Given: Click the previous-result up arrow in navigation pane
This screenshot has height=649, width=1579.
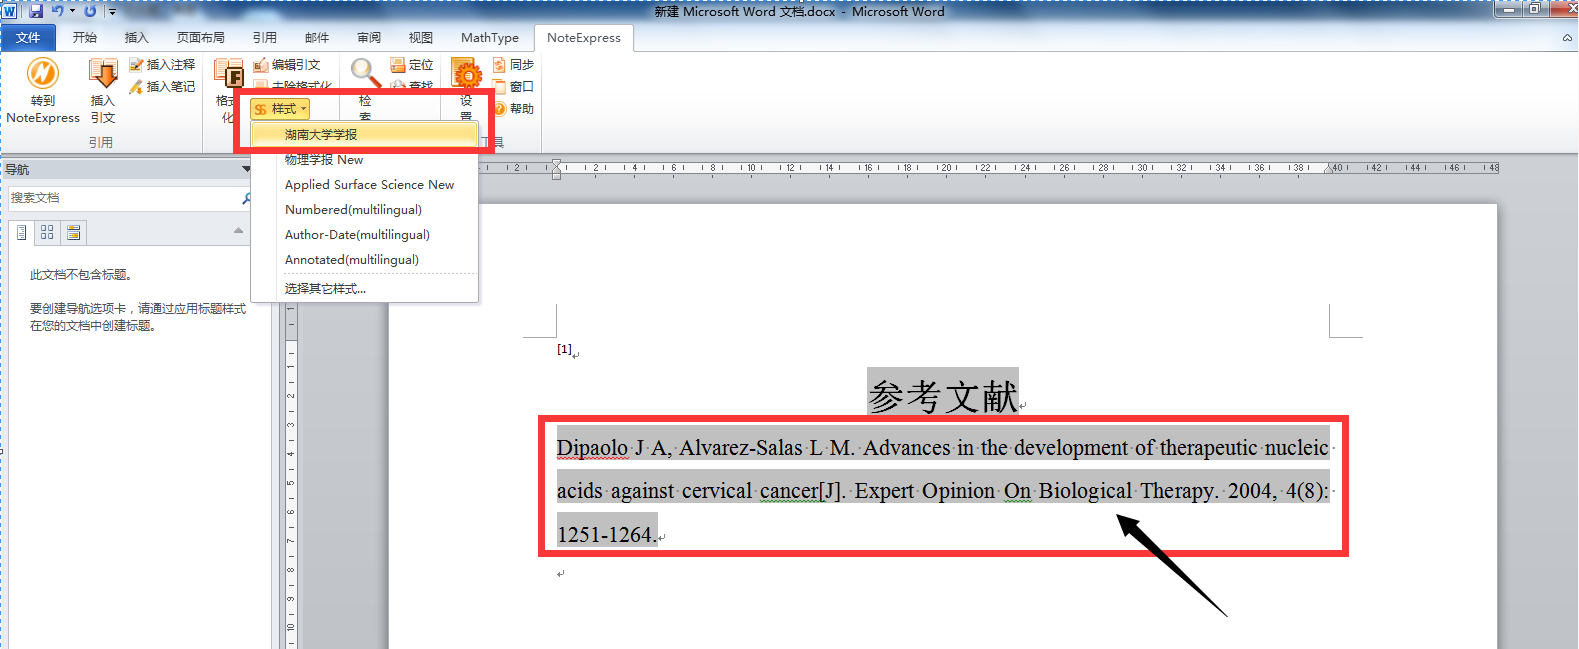Looking at the screenshot, I should [238, 231].
